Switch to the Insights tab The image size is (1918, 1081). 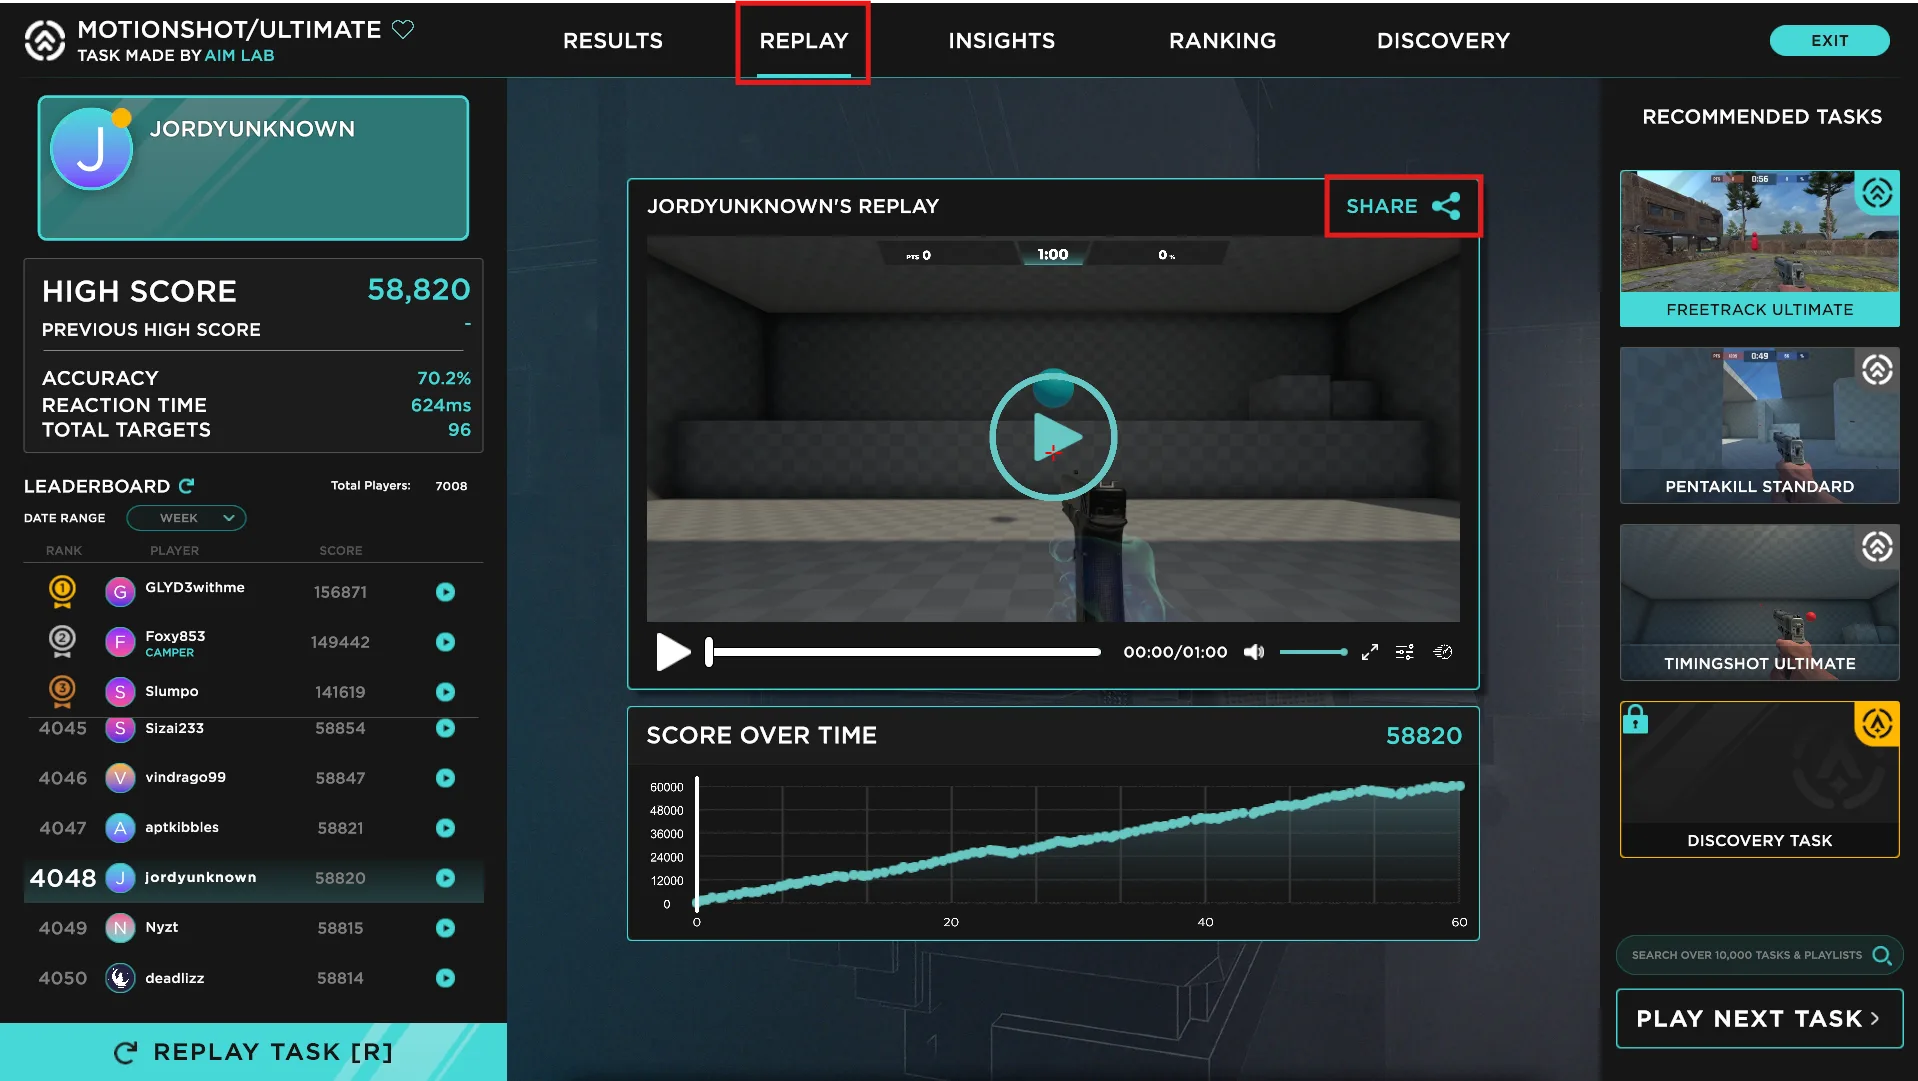[x=1001, y=41]
